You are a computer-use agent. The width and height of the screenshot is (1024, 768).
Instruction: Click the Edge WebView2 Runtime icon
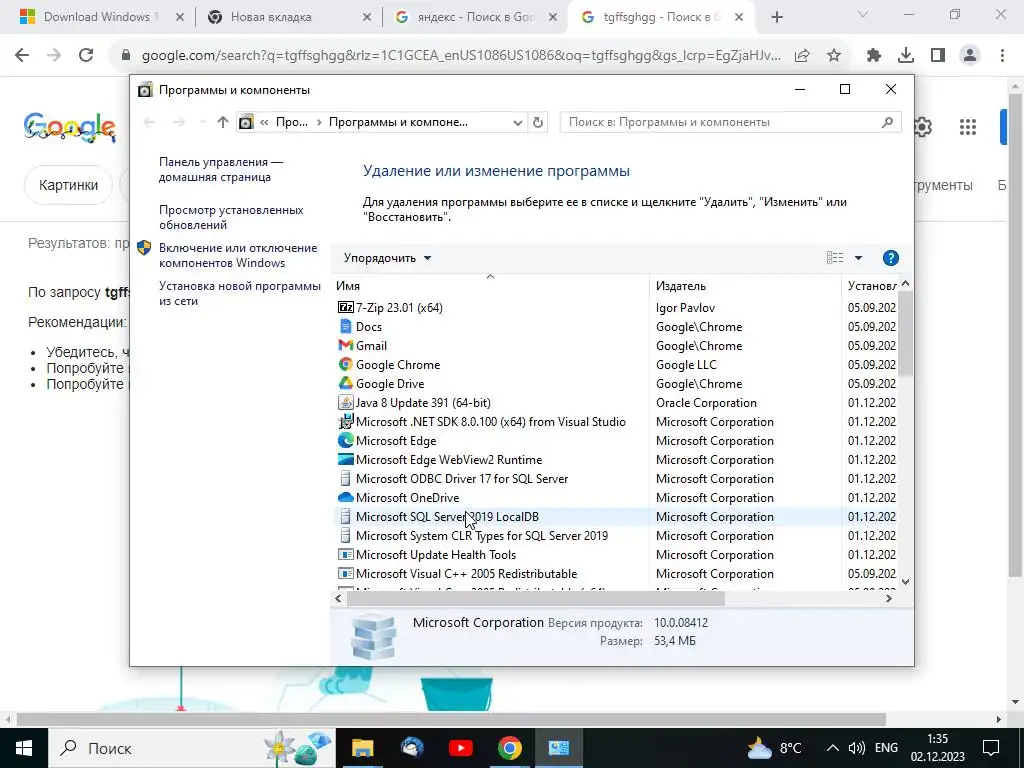(345, 460)
